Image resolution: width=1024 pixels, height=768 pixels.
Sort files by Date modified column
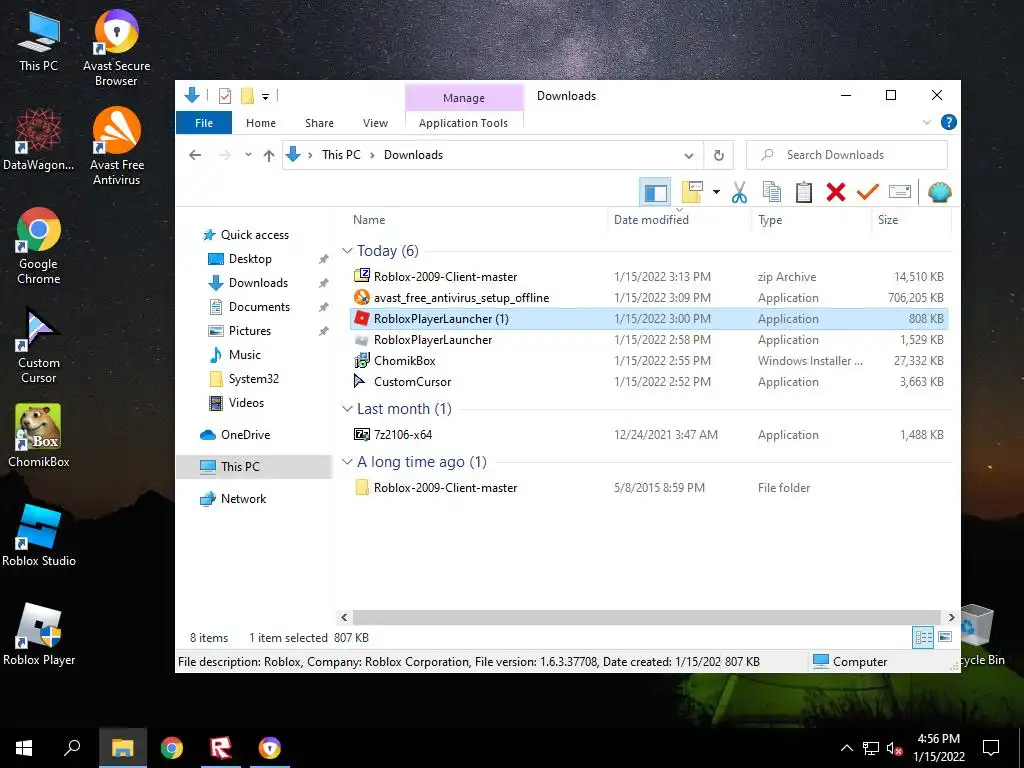point(680,220)
